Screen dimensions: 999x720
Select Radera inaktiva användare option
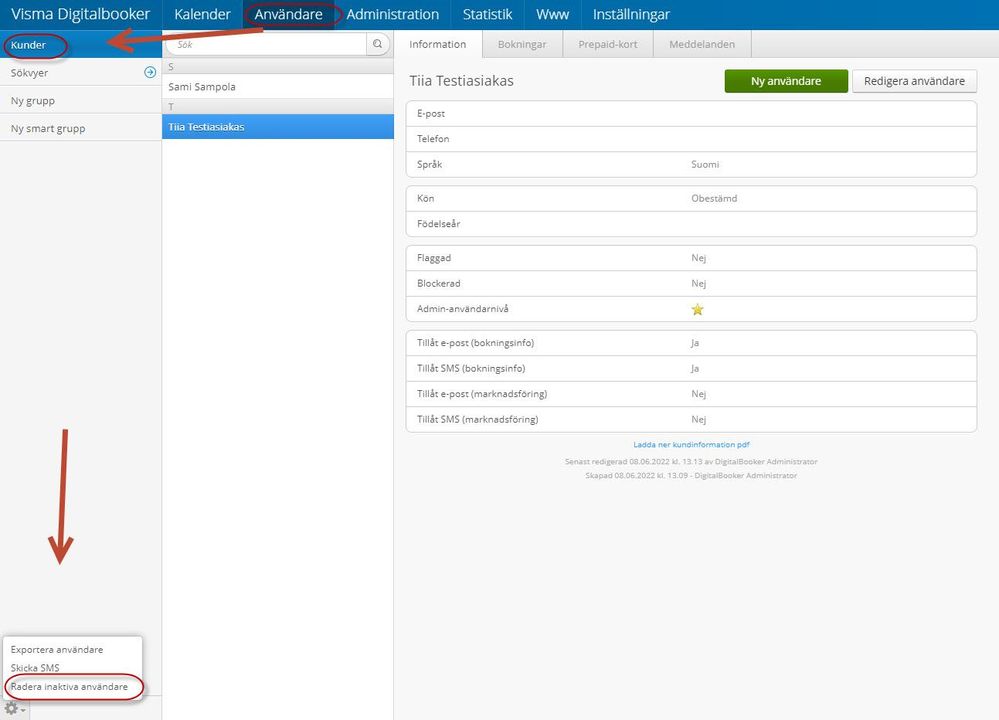69,686
